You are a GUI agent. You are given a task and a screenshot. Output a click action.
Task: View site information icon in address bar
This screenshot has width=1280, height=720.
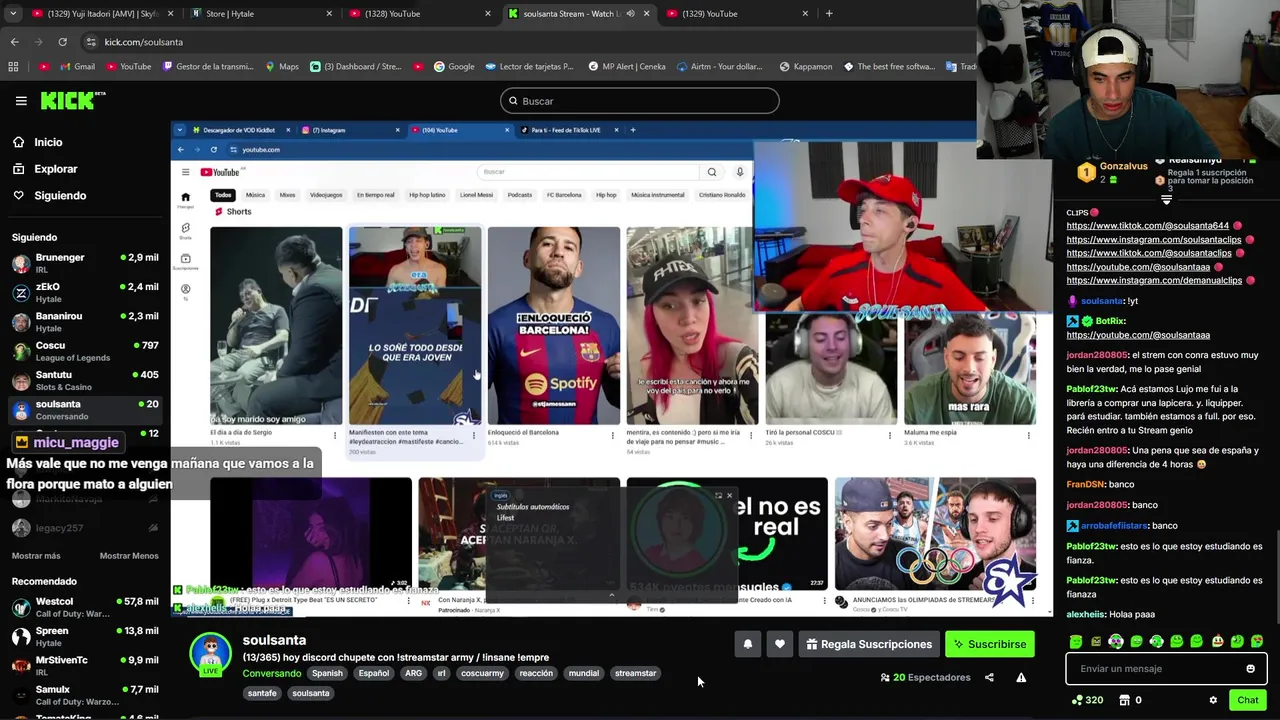point(91,42)
